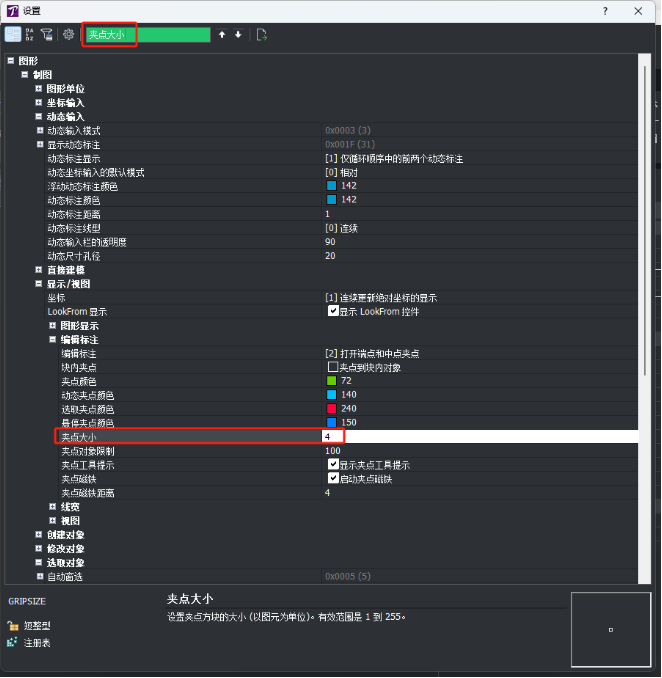Click the alphabetic sort icon
662x678 pixels.
click(30, 34)
